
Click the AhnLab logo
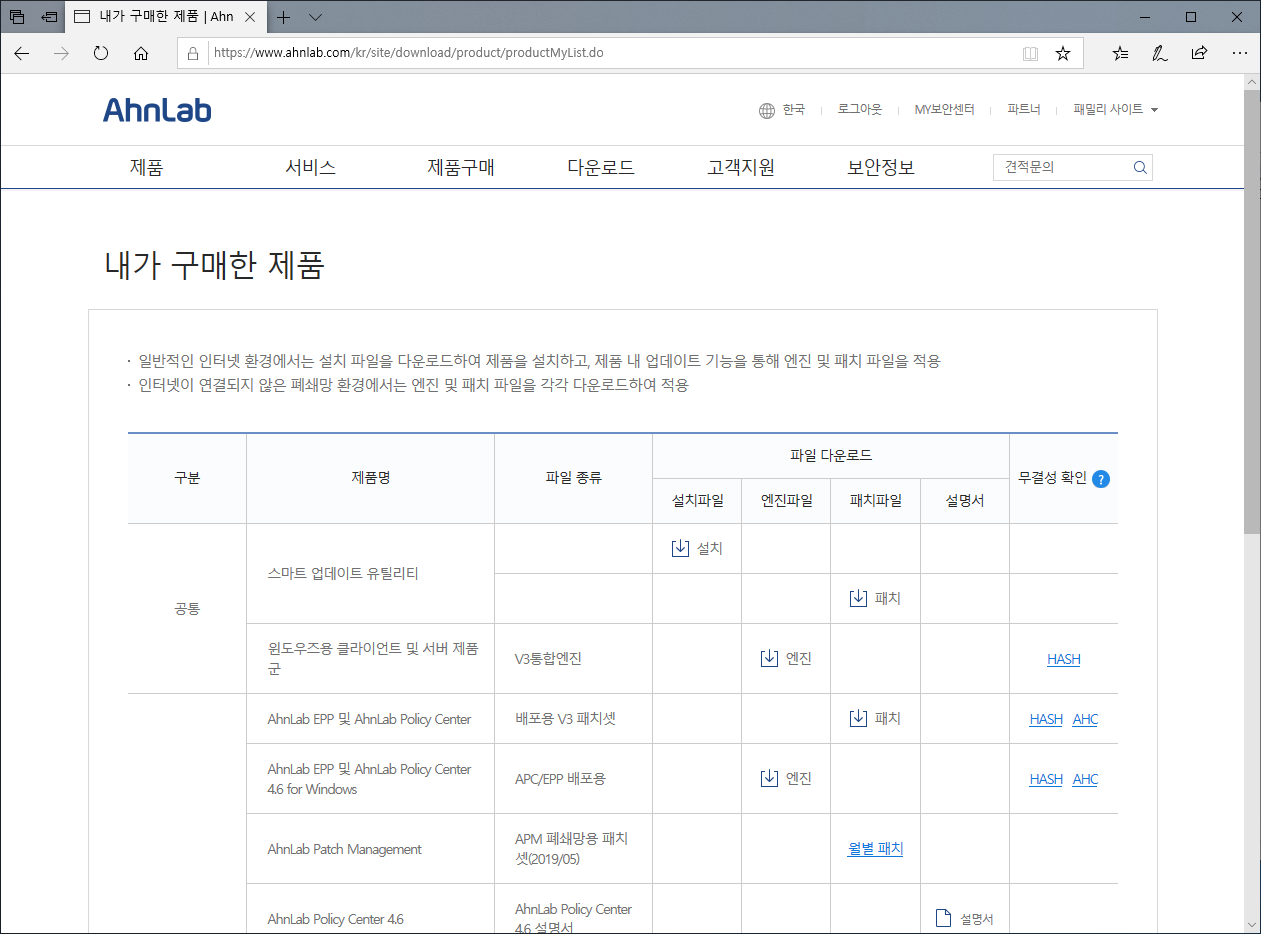(x=157, y=110)
